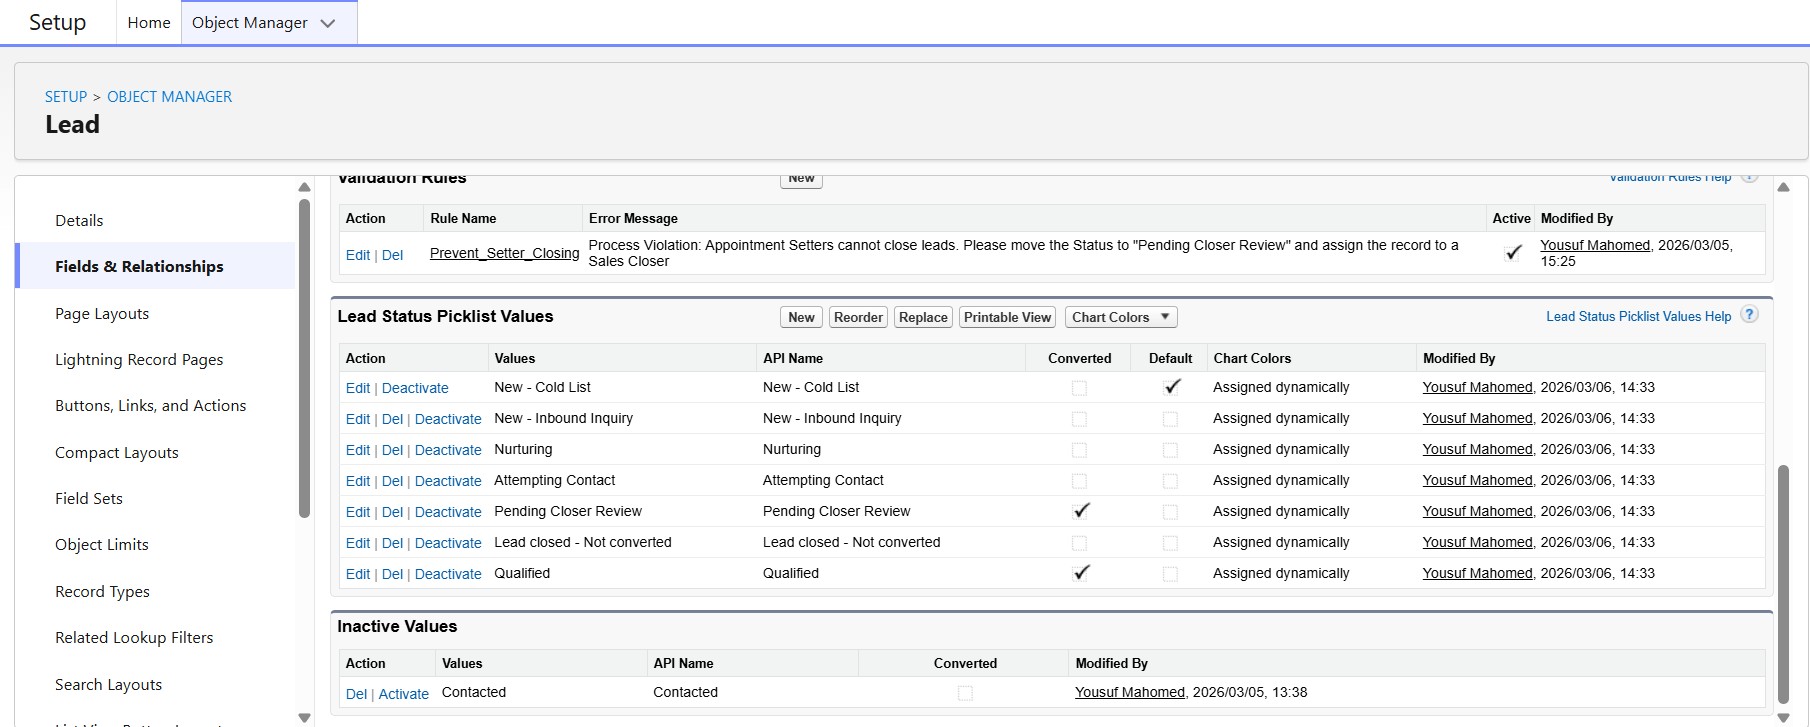Open Yousuf Mahomed link in validation rule row
The image size is (1810, 727).
(x=1595, y=245)
